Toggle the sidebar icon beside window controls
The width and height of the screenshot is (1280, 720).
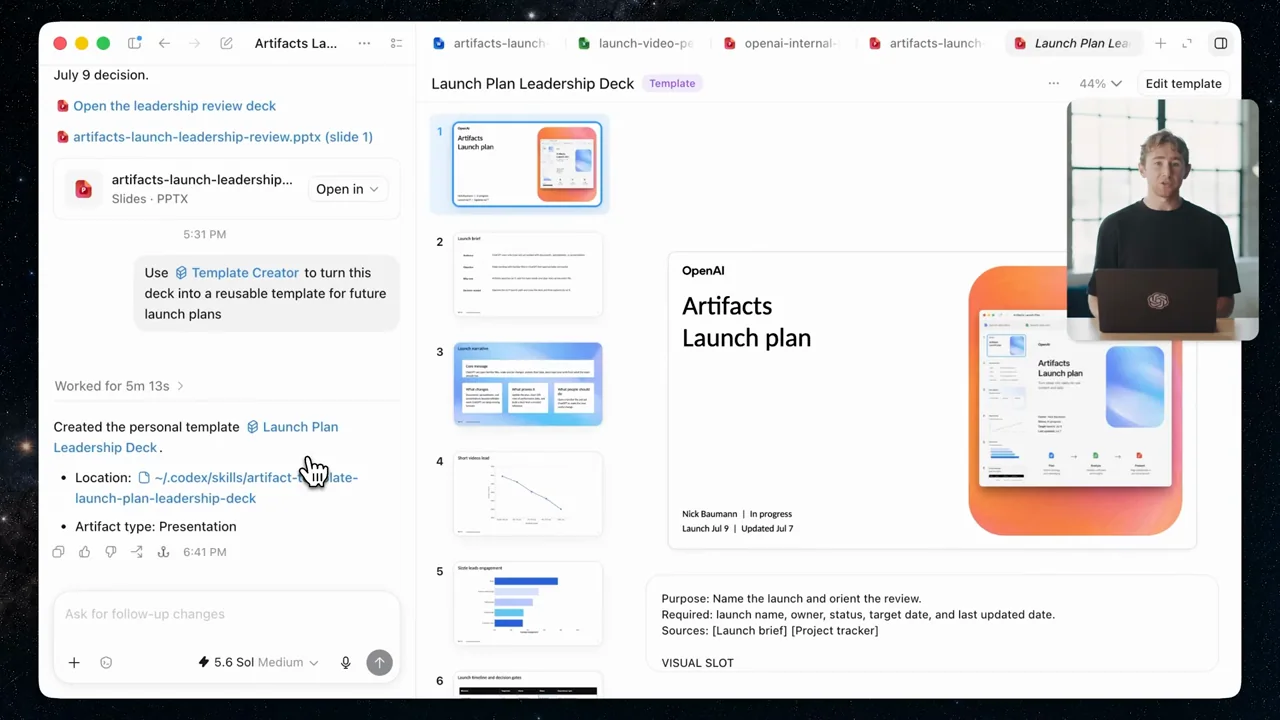[x=134, y=43]
